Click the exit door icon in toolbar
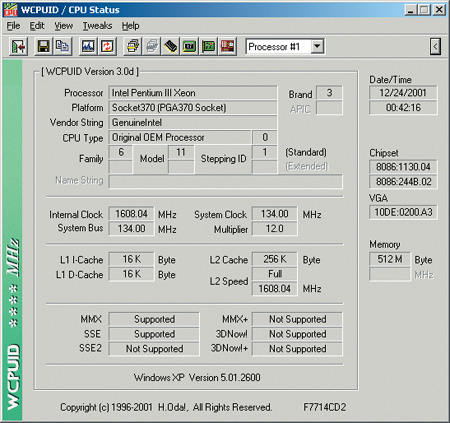The height and width of the screenshot is (423, 450). (18, 46)
